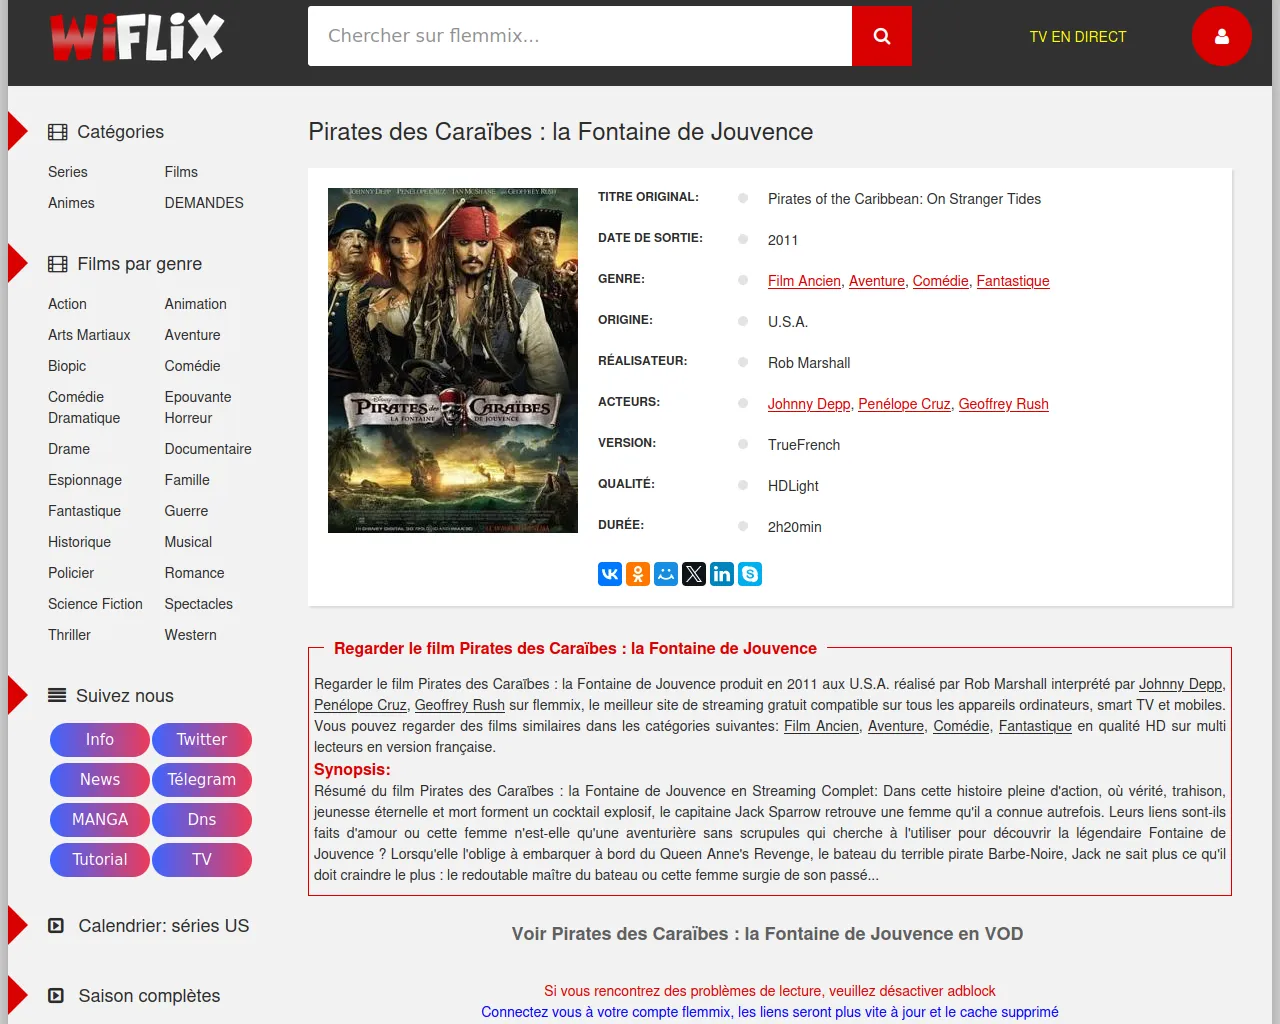The width and height of the screenshot is (1280, 1024).
Task: Click the red search magnifier button
Action: pos(882,36)
